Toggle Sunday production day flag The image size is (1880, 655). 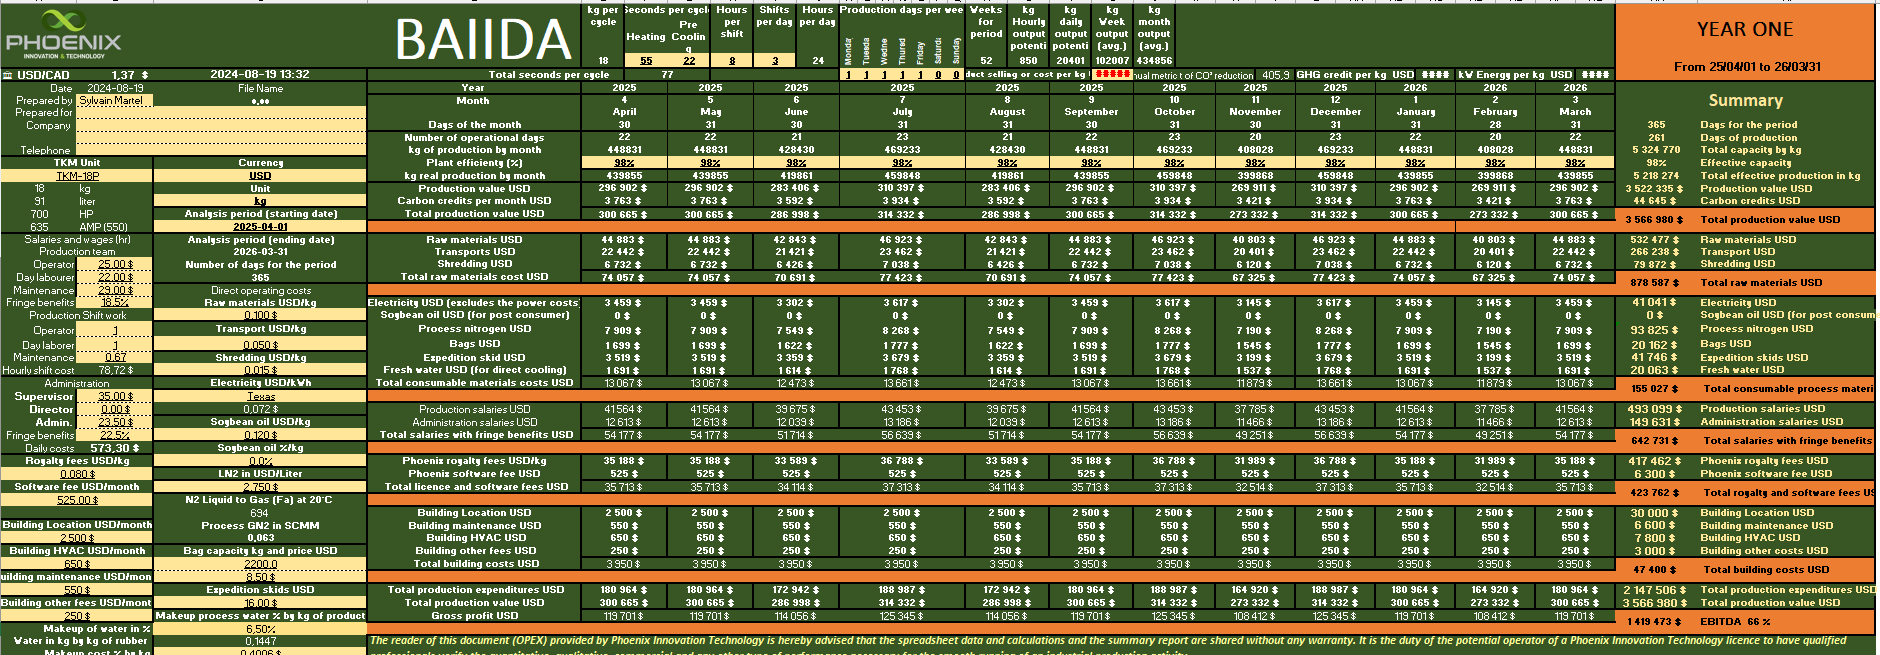coord(956,75)
